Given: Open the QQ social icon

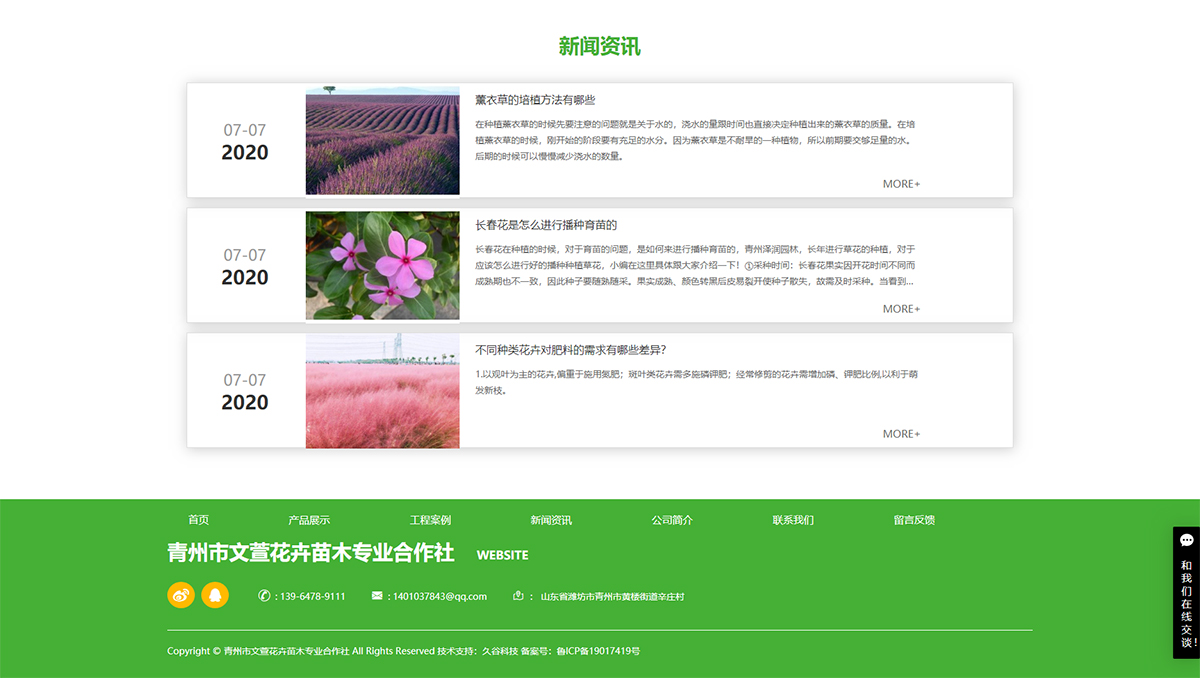Looking at the screenshot, I should tap(215, 594).
